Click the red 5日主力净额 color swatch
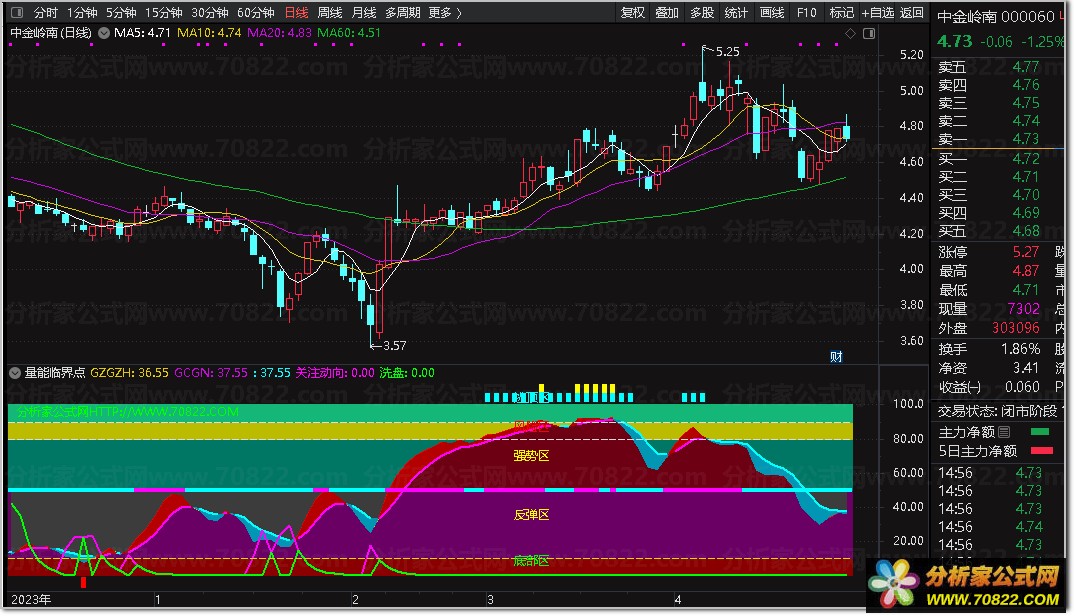 (x=1042, y=451)
